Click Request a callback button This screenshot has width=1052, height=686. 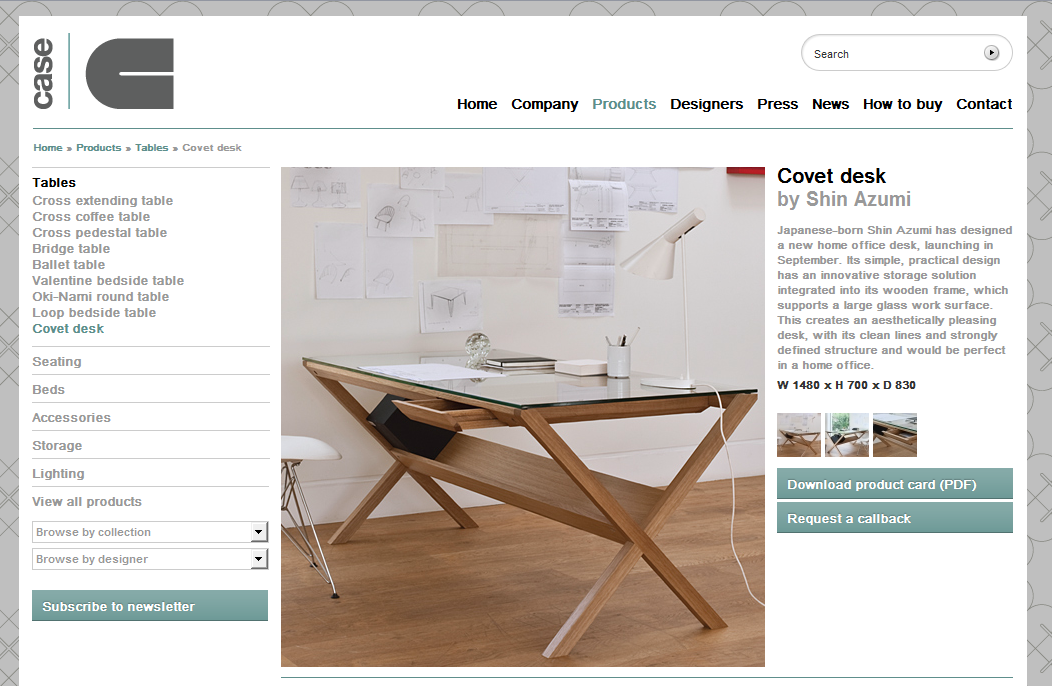(x=894, y=518)
